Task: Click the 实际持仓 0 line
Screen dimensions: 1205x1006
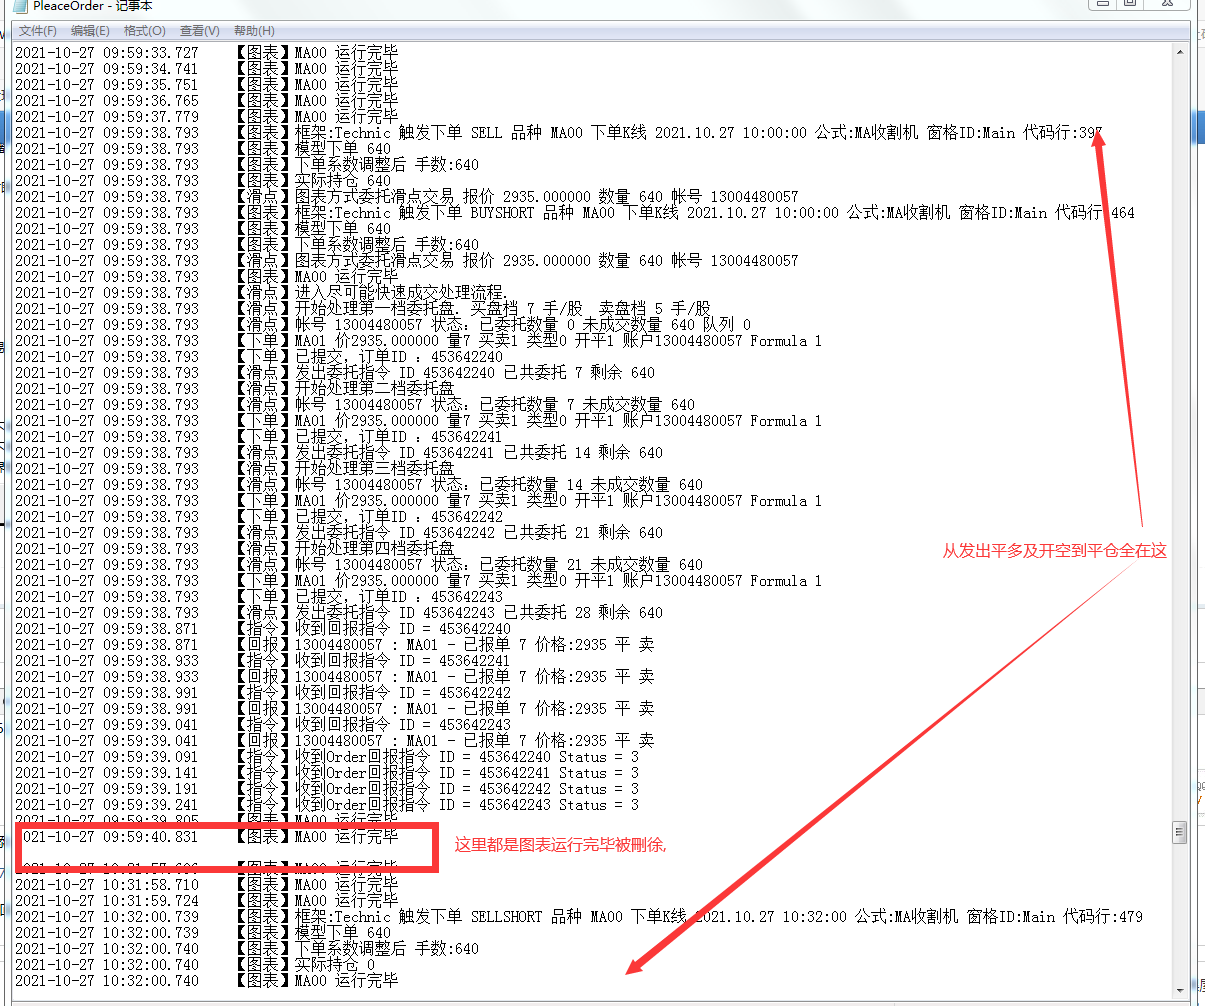Action: pos(195,964)
